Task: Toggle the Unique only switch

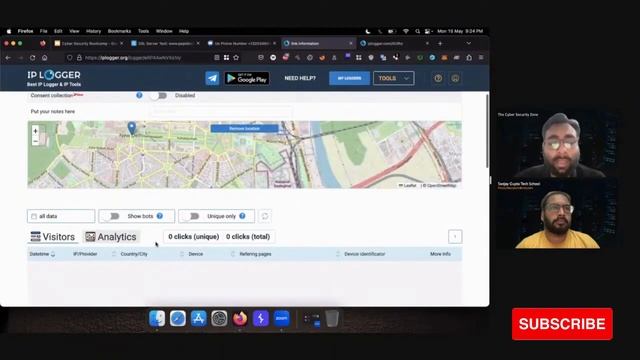Action: click(191, 216)
